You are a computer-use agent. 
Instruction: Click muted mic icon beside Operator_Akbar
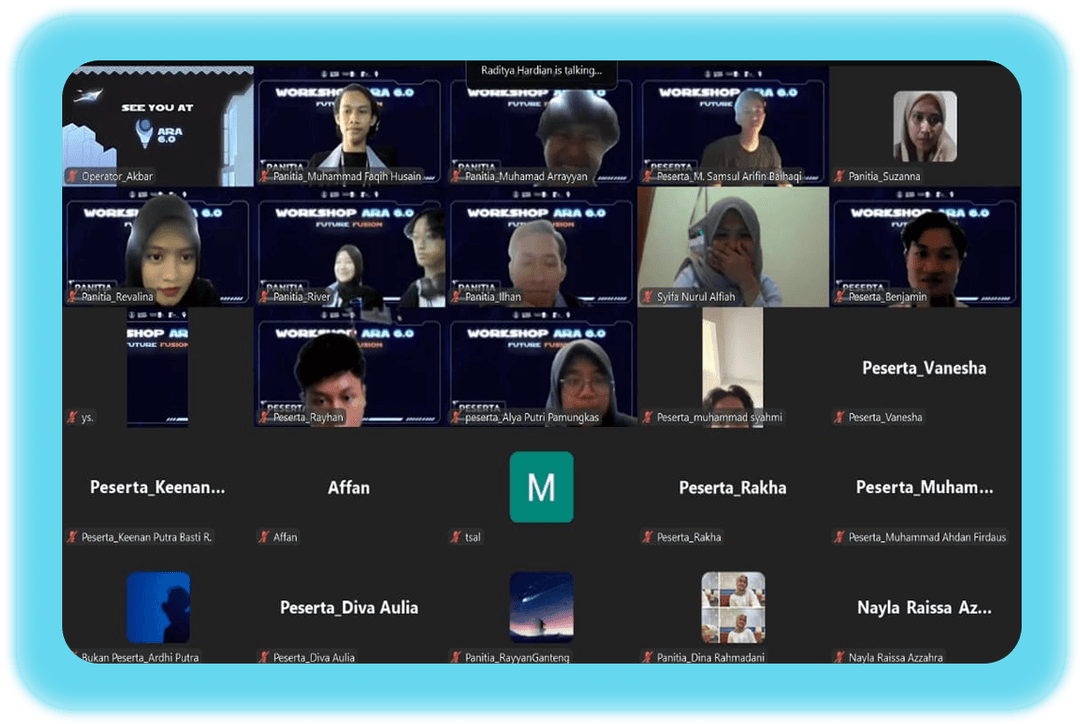pyautogui.click(x=72, y=176)
